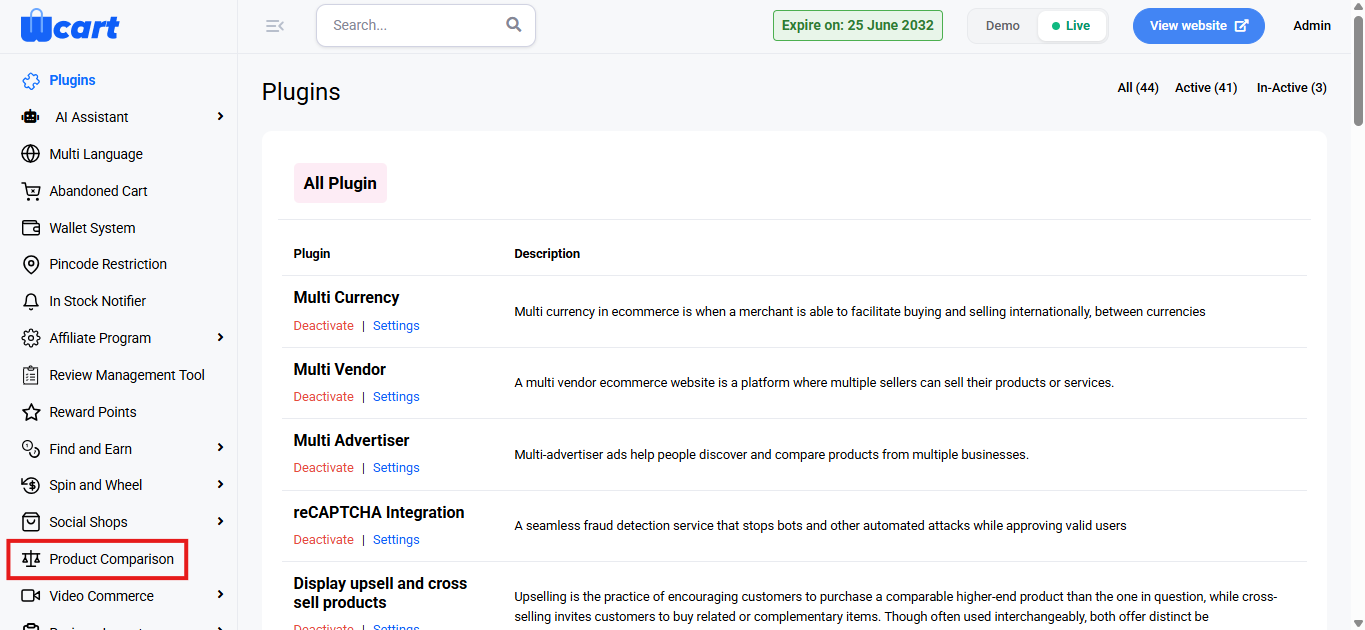Click the Review Management Tool clipboard icon
This screenshot has width=1365, height=630.
tap(31, 375)
